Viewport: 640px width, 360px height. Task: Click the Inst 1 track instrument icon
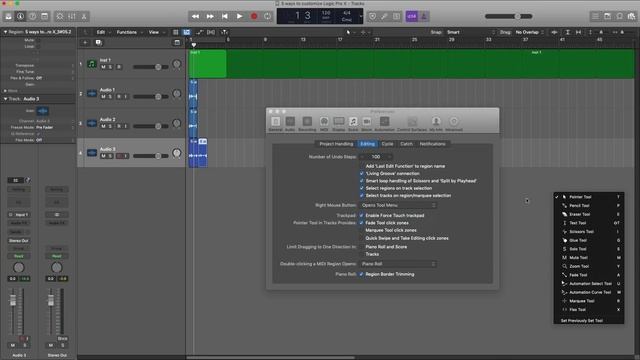click(x=92, y=64)
